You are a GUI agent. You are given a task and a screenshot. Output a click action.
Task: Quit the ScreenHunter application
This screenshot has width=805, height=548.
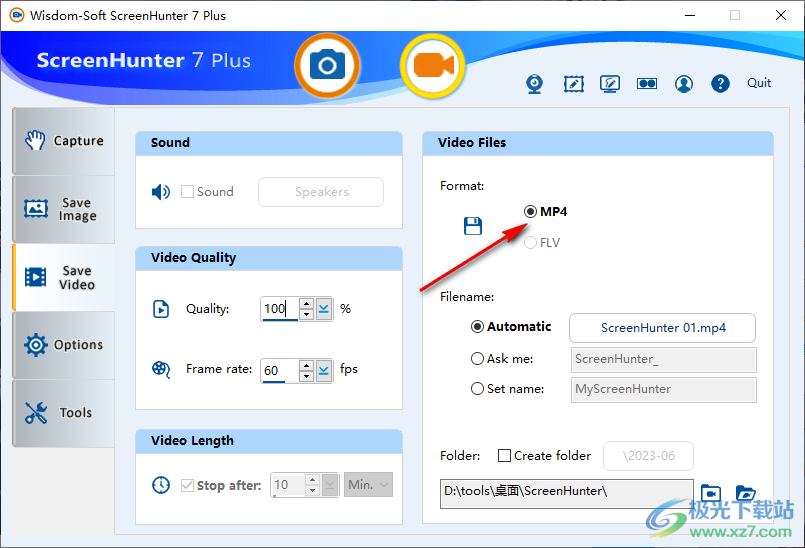(759, 83)
